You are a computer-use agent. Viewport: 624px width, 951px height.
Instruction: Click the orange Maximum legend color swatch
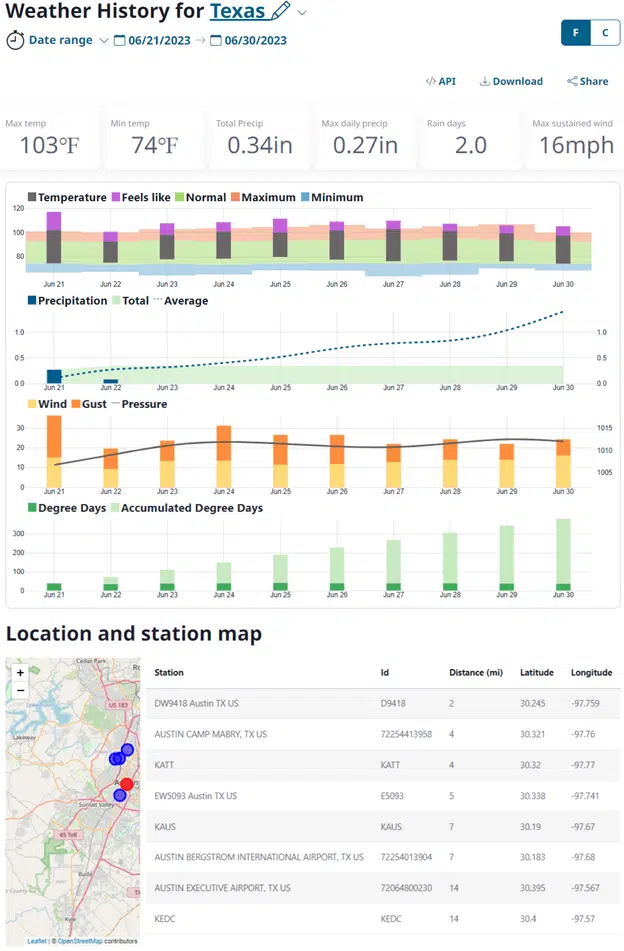pos(234,197)
